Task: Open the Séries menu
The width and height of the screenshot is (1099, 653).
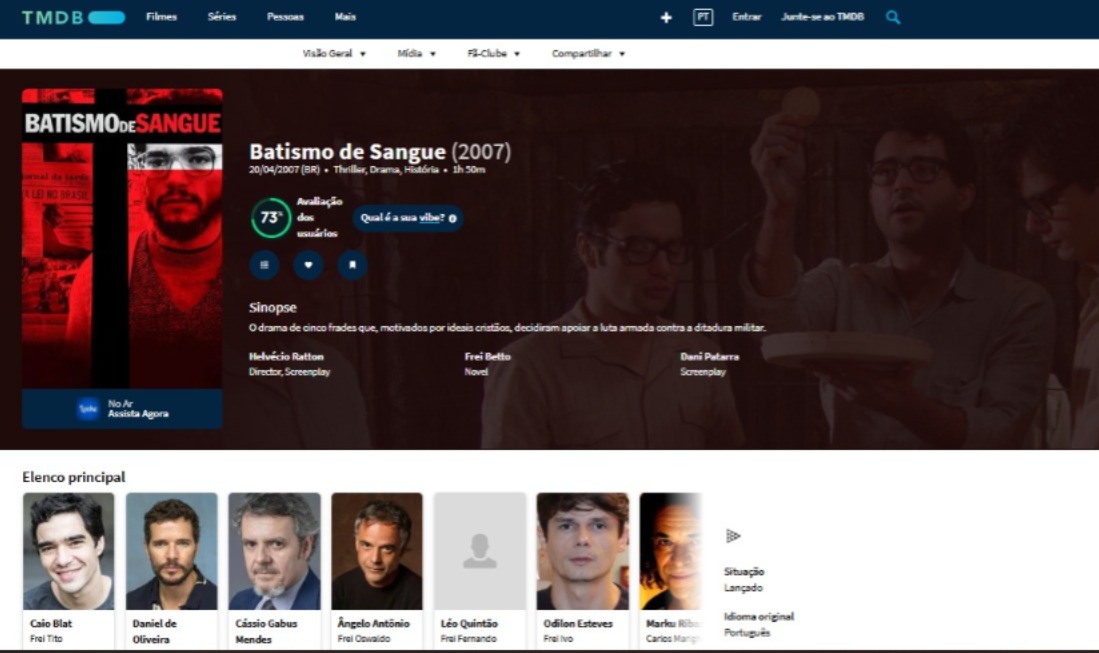Action: 222,17
